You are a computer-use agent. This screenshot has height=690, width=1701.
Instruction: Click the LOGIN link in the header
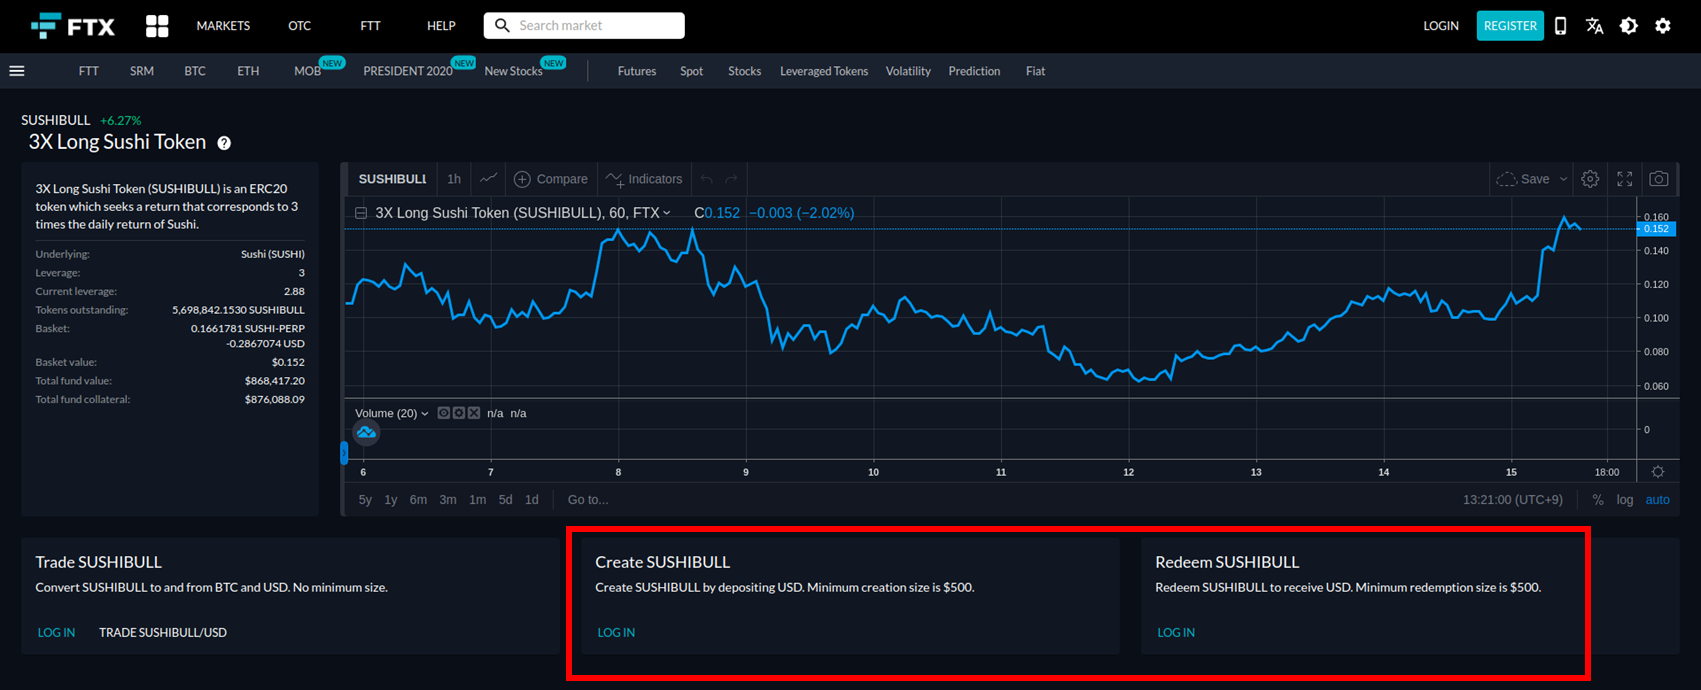(1441, 26)
